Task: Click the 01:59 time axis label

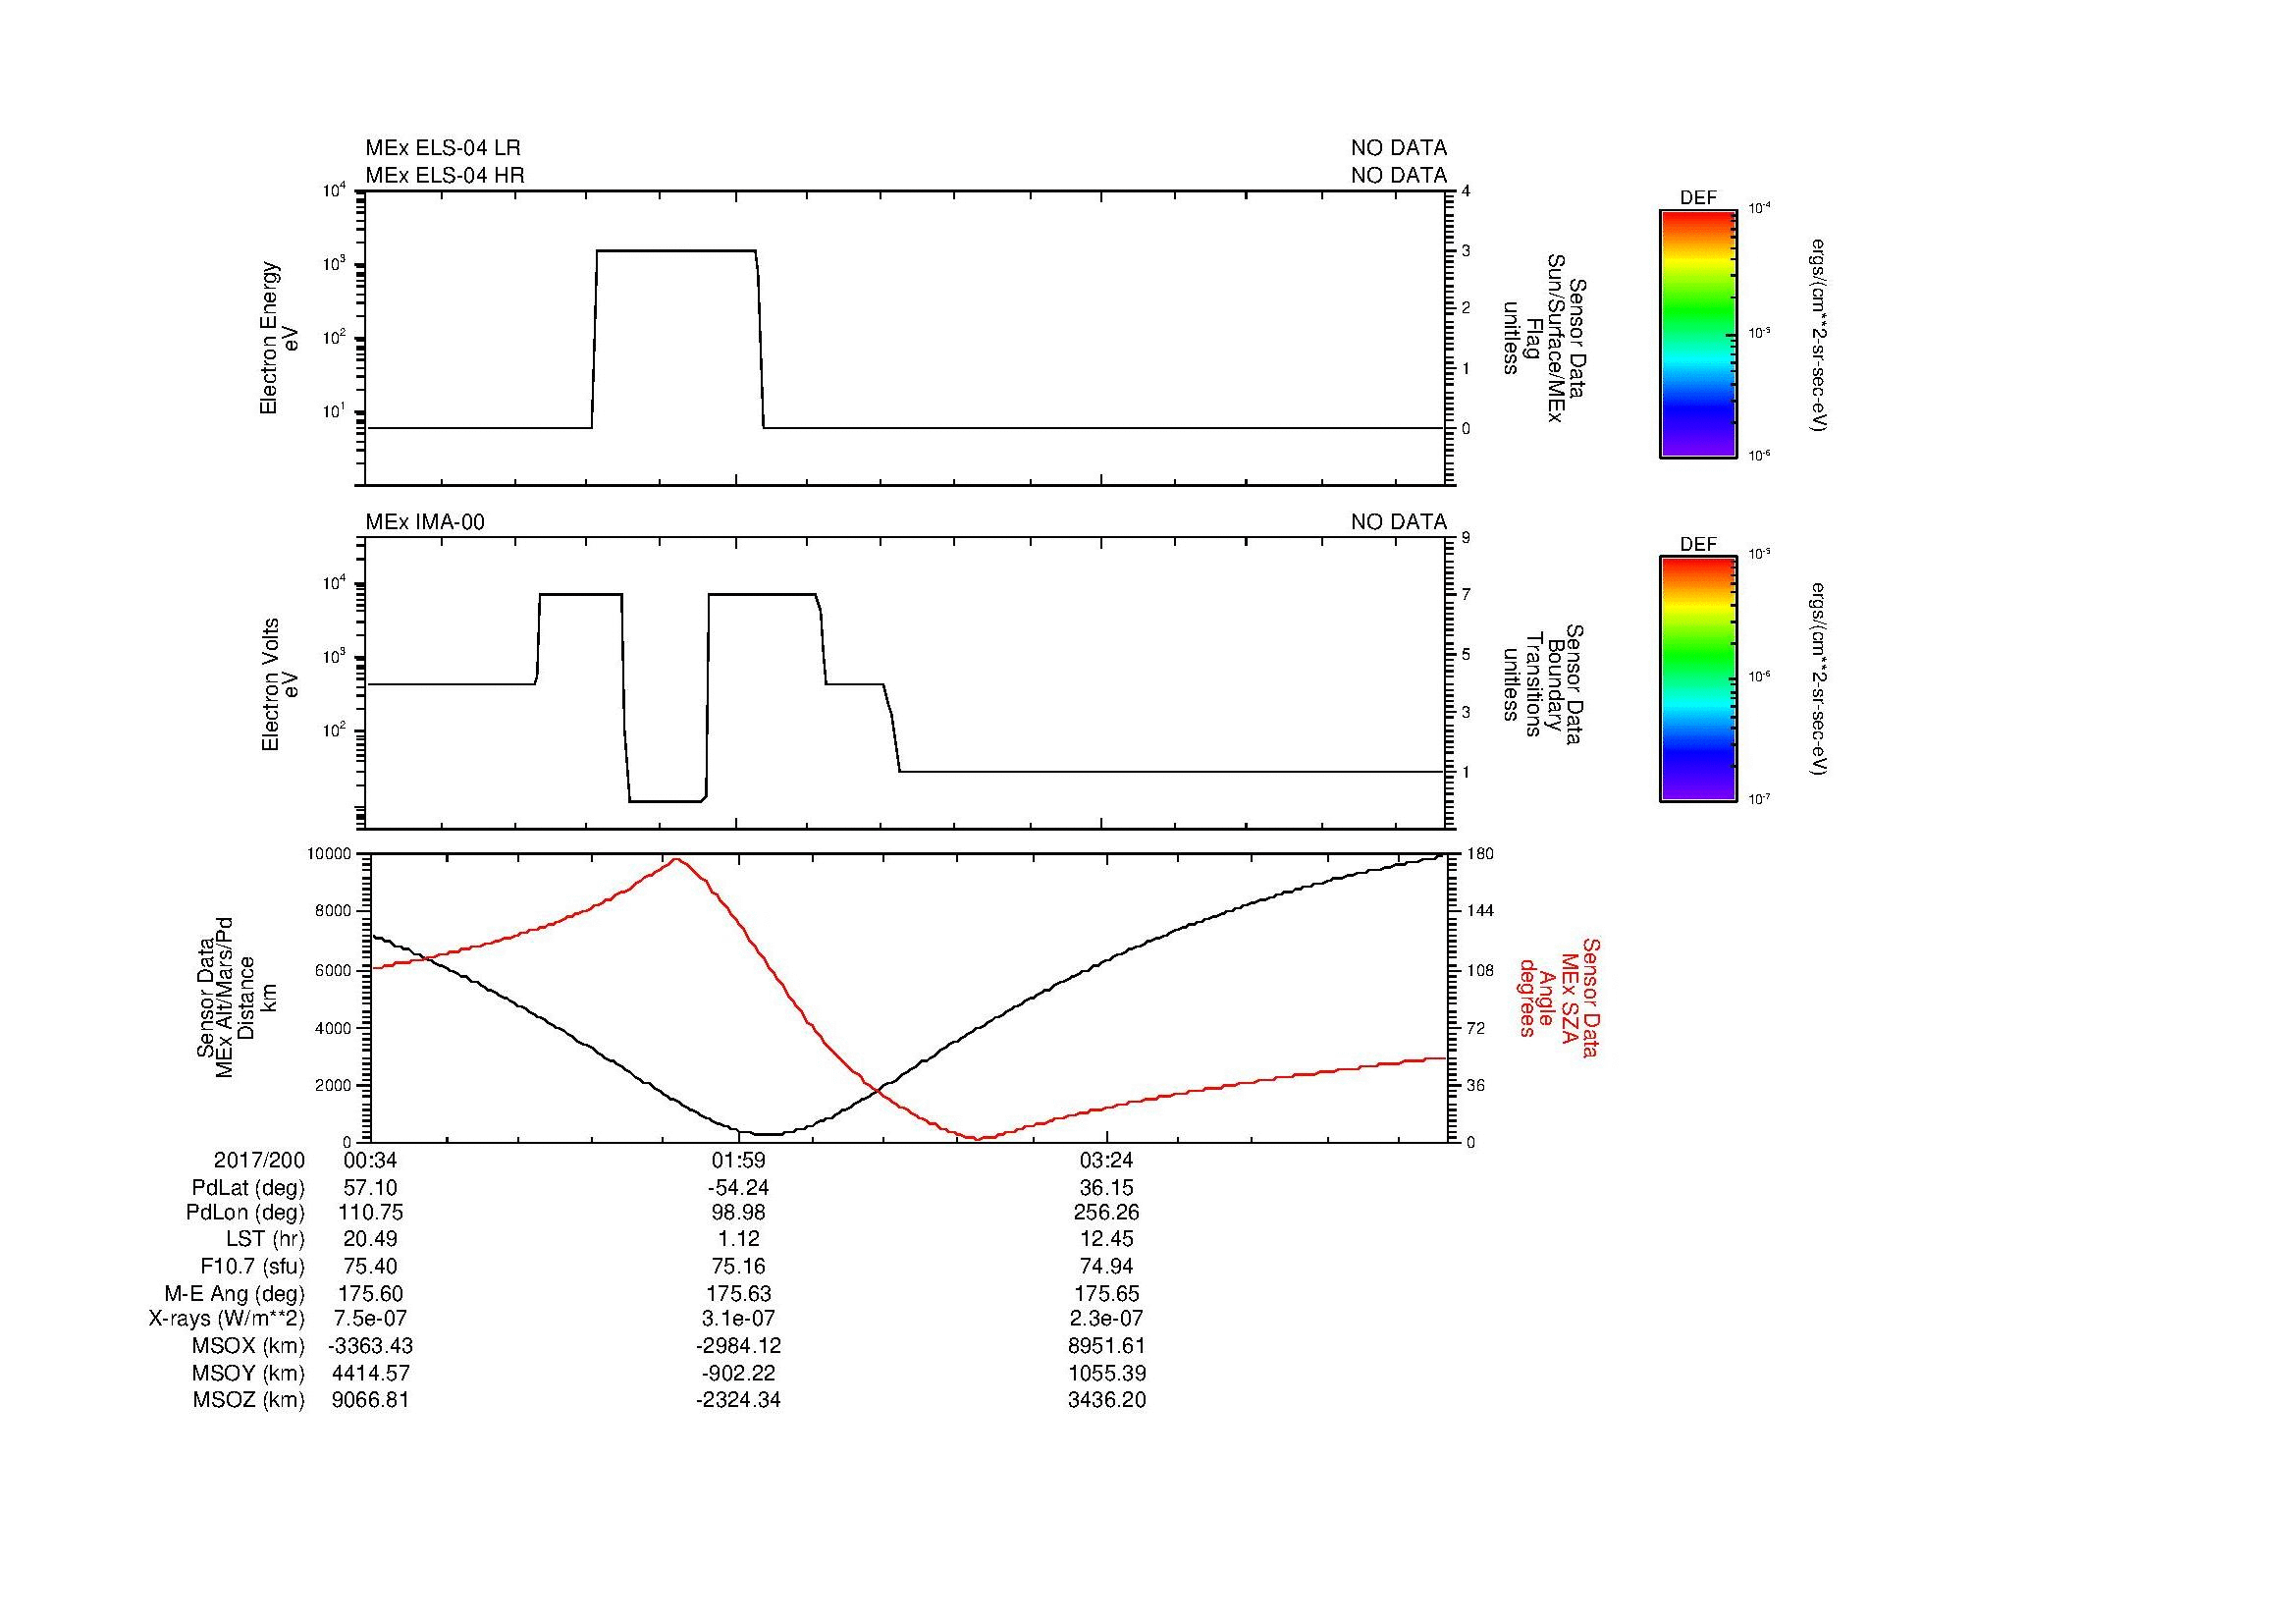Action: [x=738, y=1160]
